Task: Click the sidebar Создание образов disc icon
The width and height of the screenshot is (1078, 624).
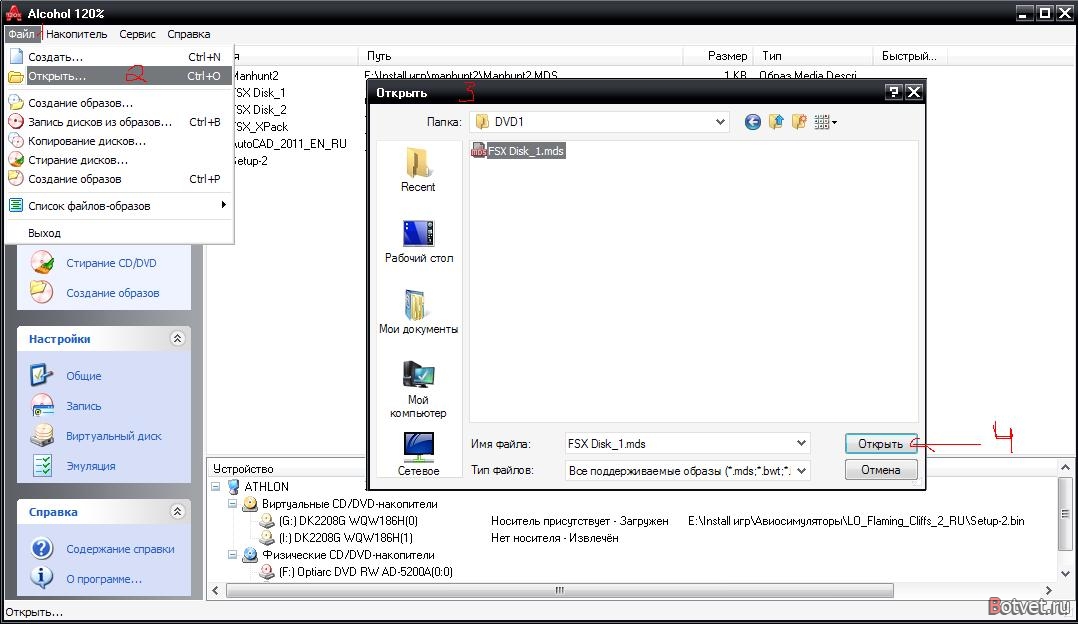Action: (x=42, y=293)
